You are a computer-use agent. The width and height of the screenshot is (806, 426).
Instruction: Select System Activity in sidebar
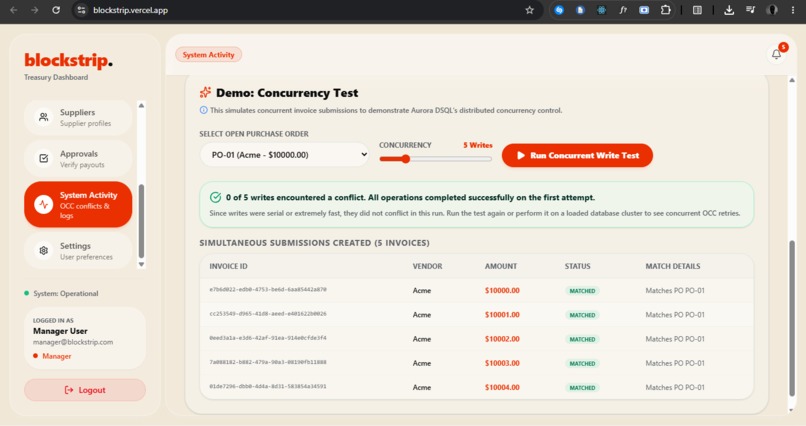(x=78, y=204)
